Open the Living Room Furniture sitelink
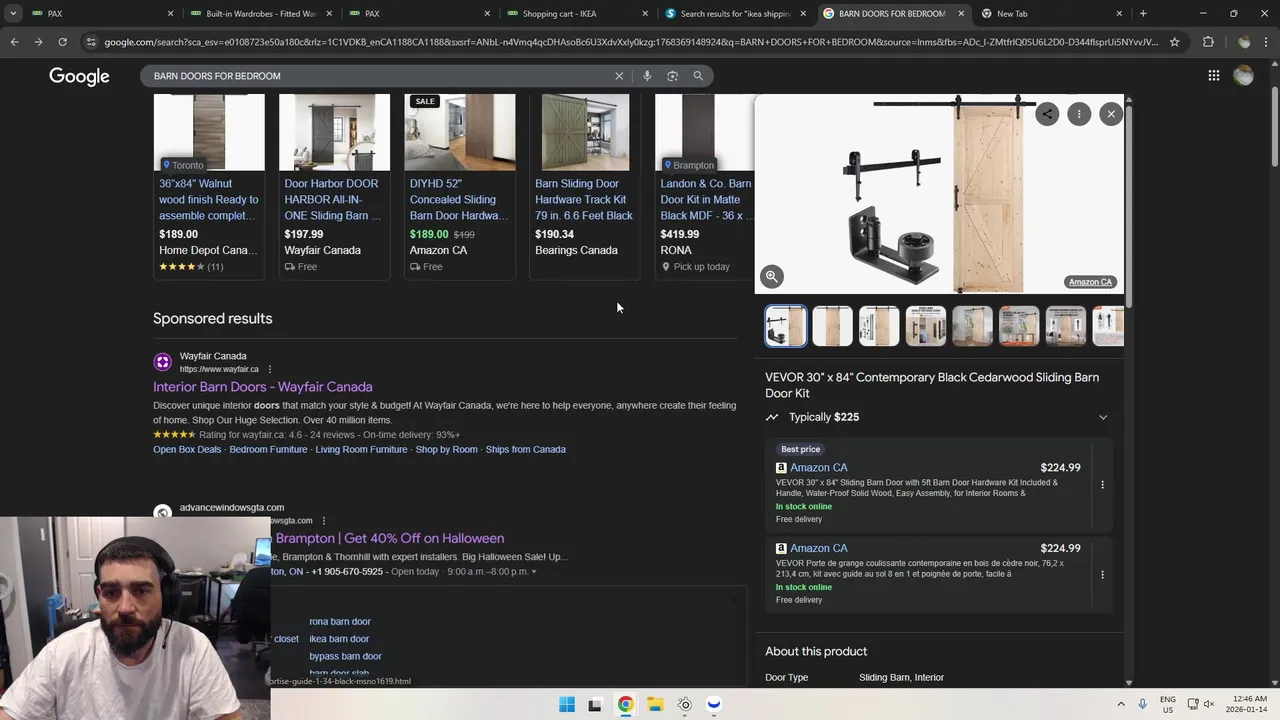 coord(361,450)
